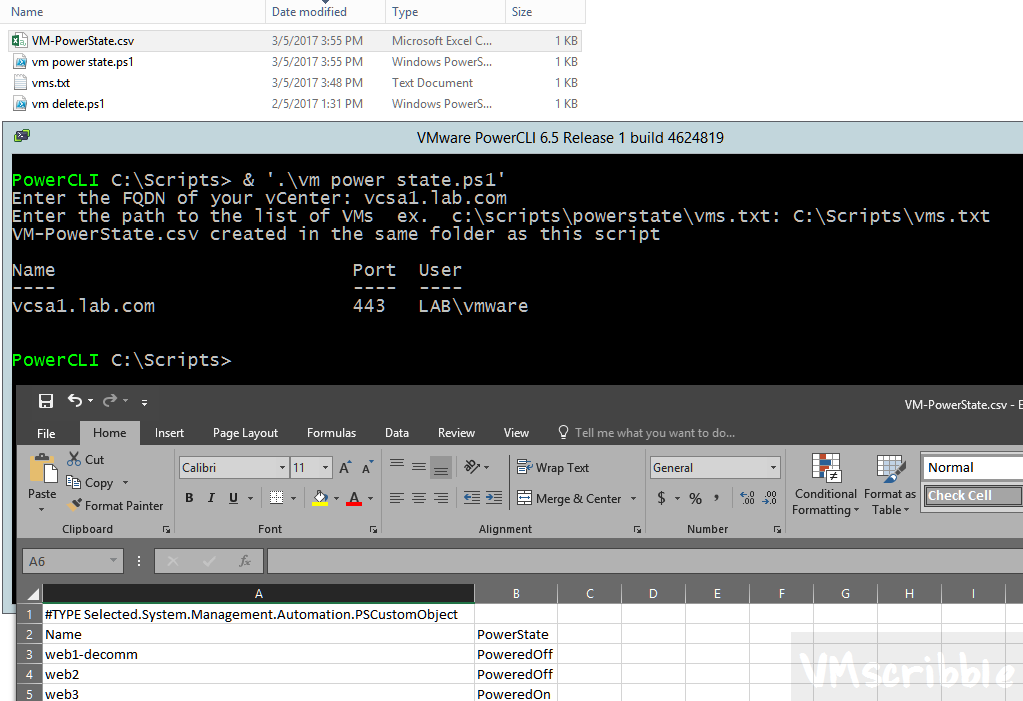Click the Comma Style icon

pyautogui.click(x=716, y=499)
